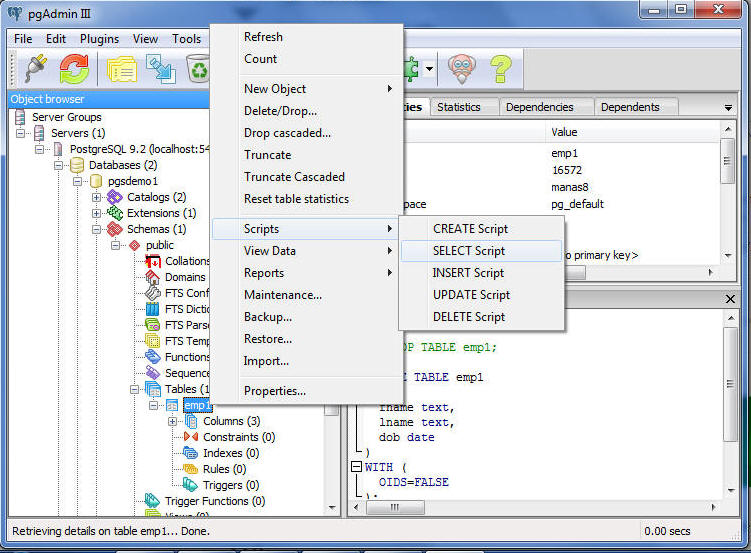Screen dimensions: 751x553
Task: Collapse the WITH block in SQL pane
Action: pyautogui.click(x=356, y=466)
